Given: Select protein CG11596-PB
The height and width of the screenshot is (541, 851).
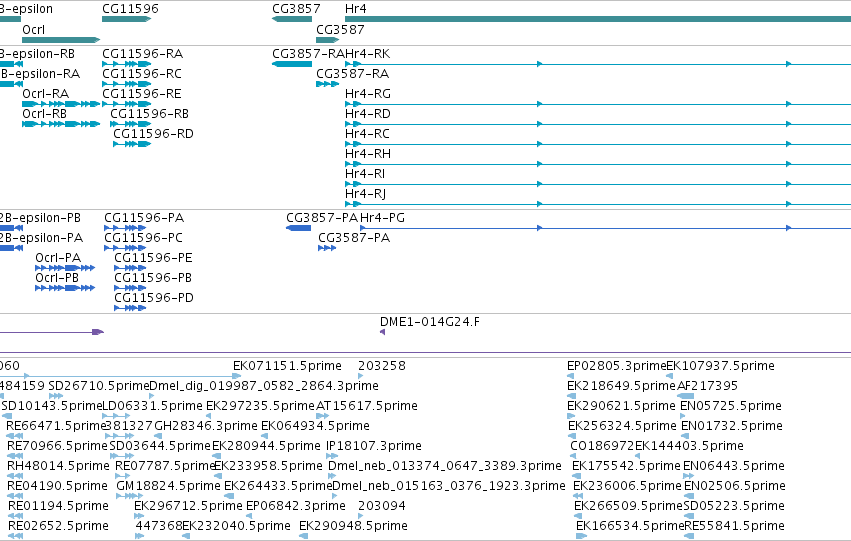Looking at the screenshot, I should tap(130, 288).
